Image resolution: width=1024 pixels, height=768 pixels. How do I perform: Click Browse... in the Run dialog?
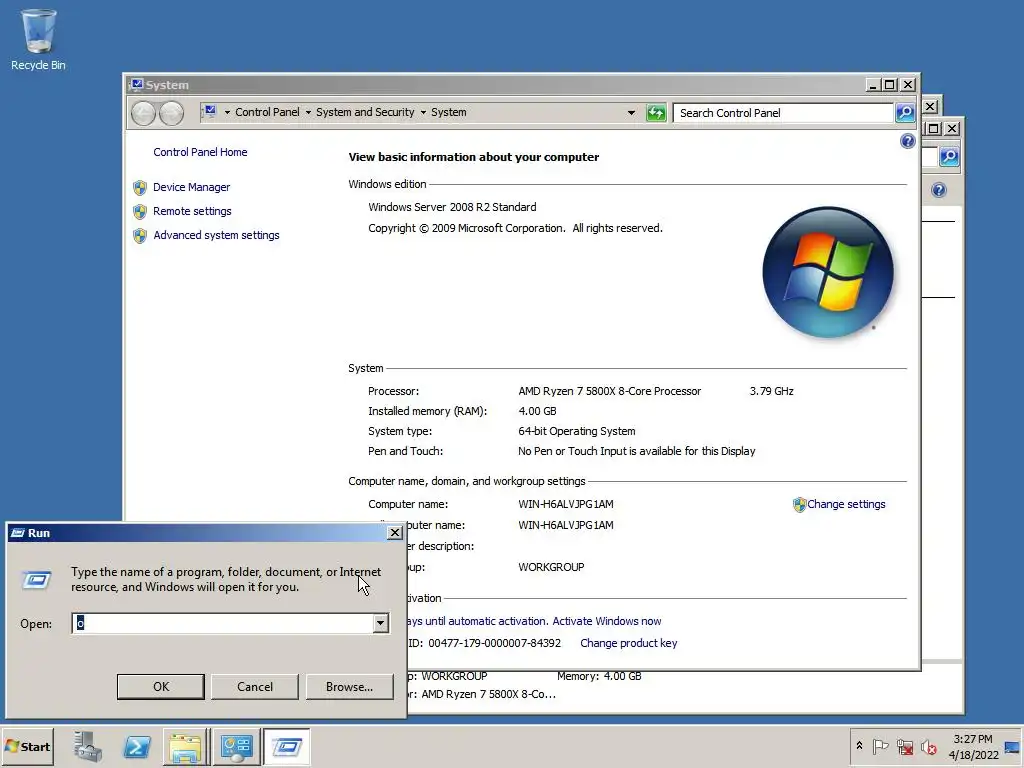pyautogui.click(x=349, y=686)
